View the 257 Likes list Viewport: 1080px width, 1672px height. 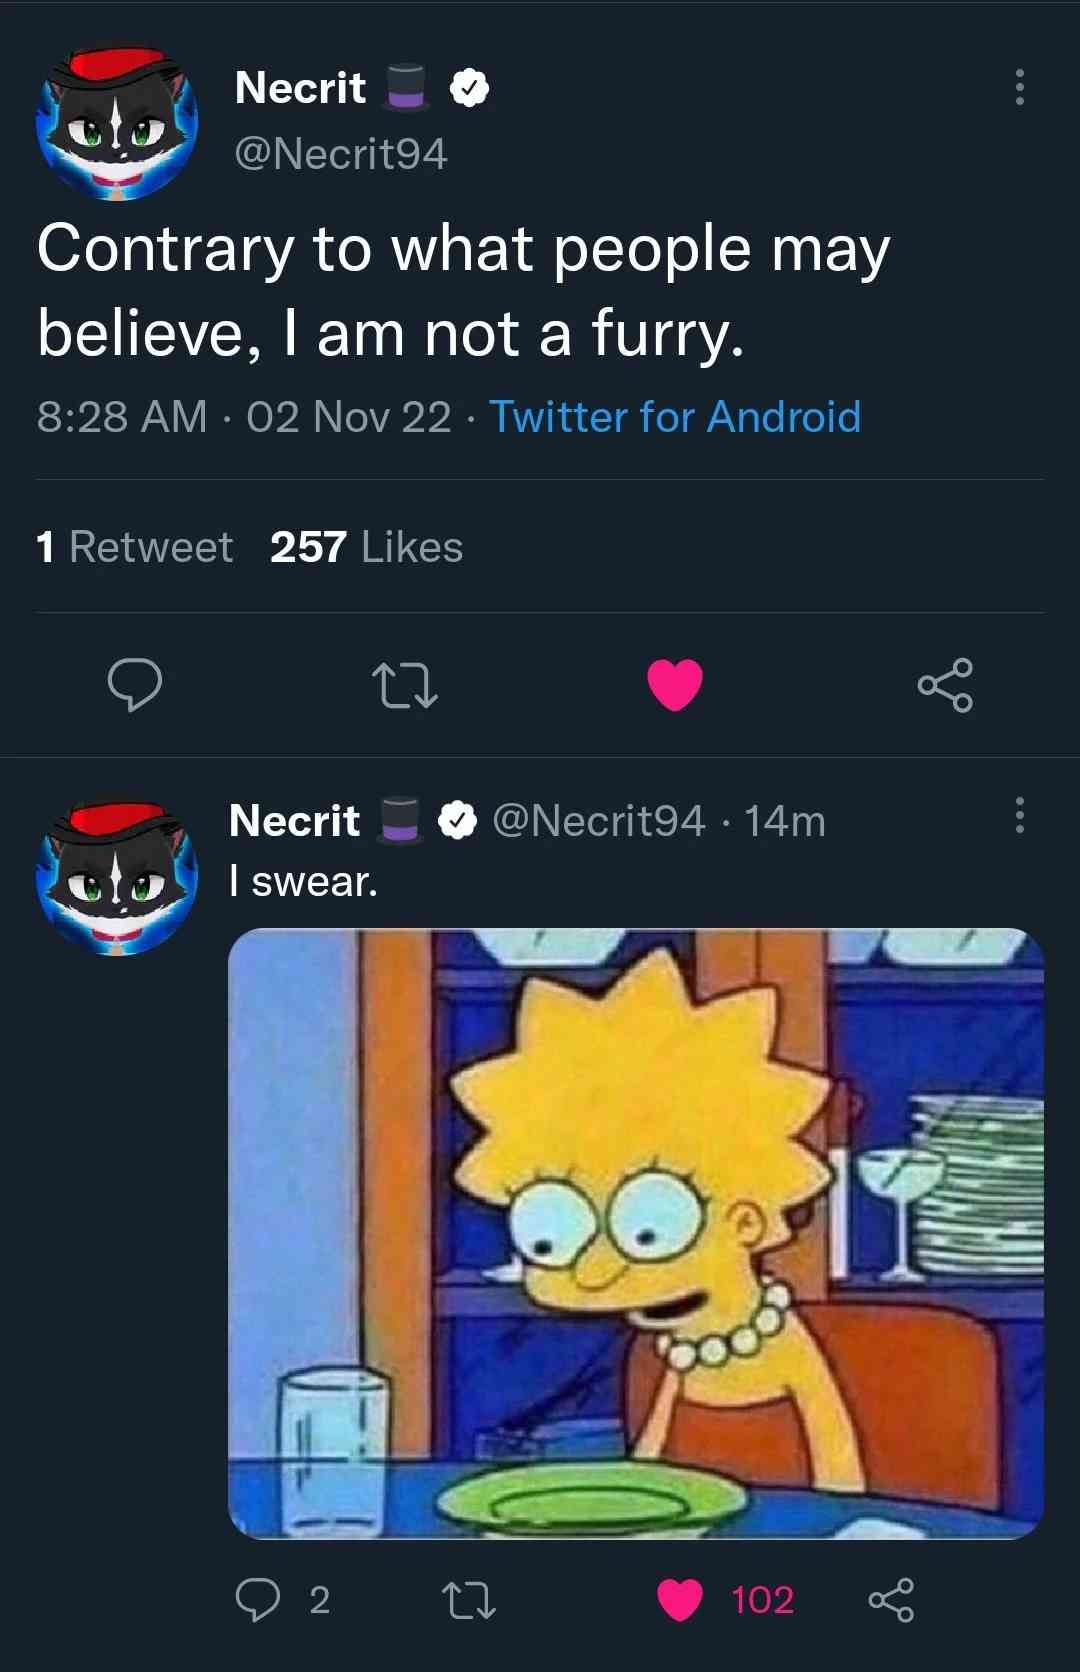(366, 547)
